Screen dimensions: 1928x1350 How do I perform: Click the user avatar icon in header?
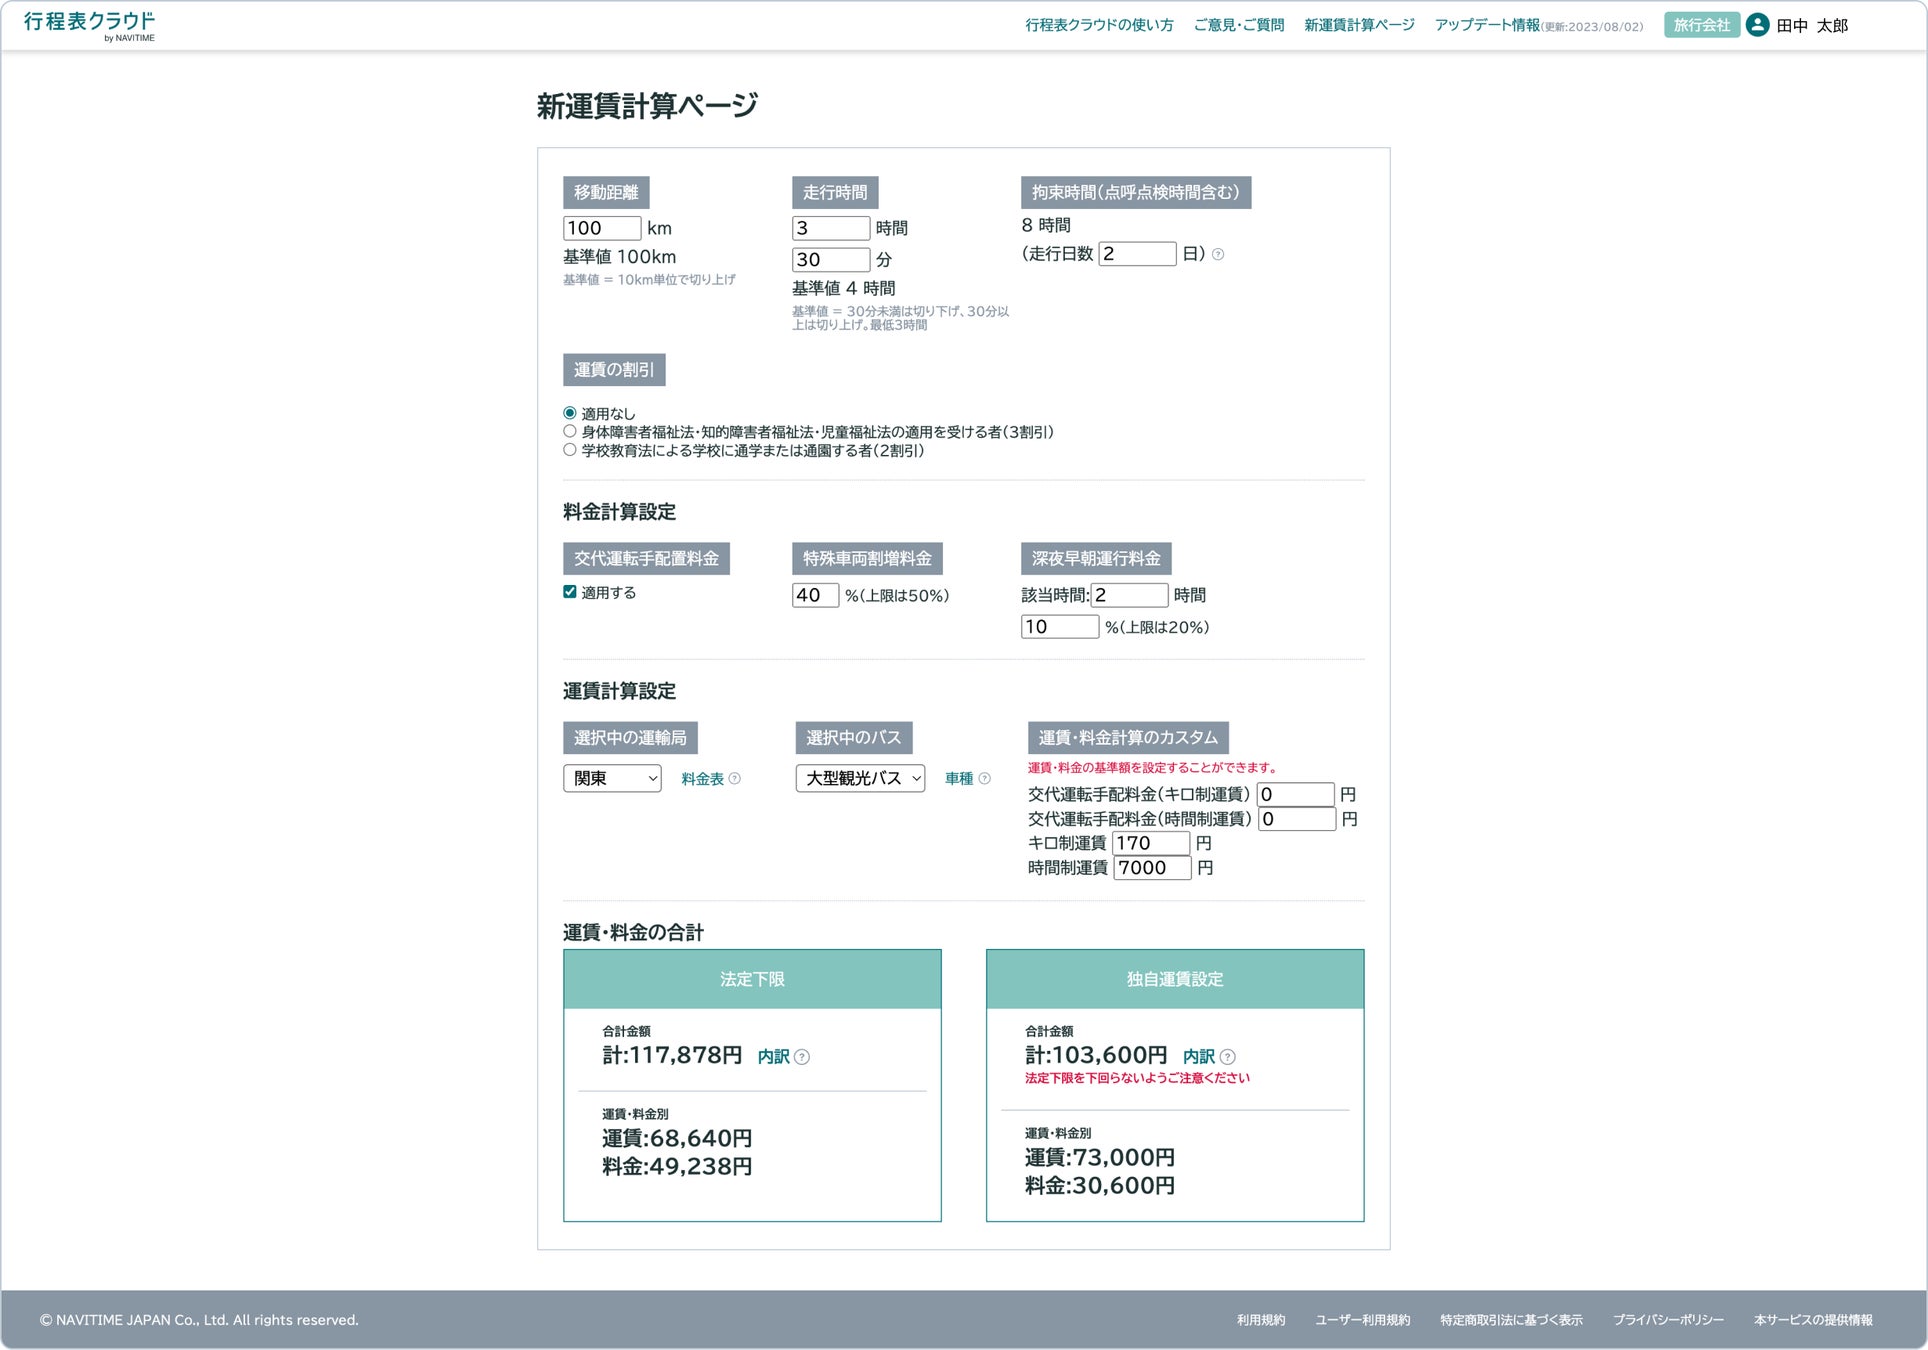1757,25
